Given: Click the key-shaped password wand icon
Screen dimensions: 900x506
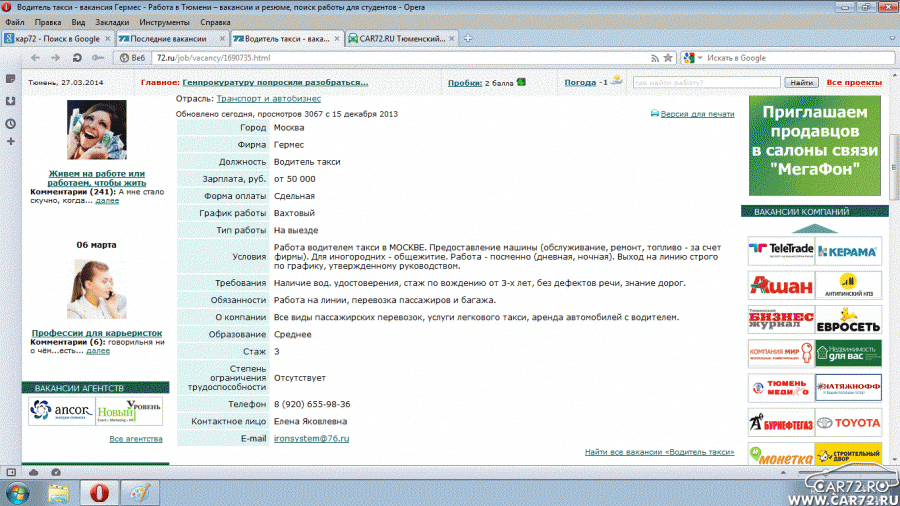Looking at the screenshot, I should [x=98, y=58].
